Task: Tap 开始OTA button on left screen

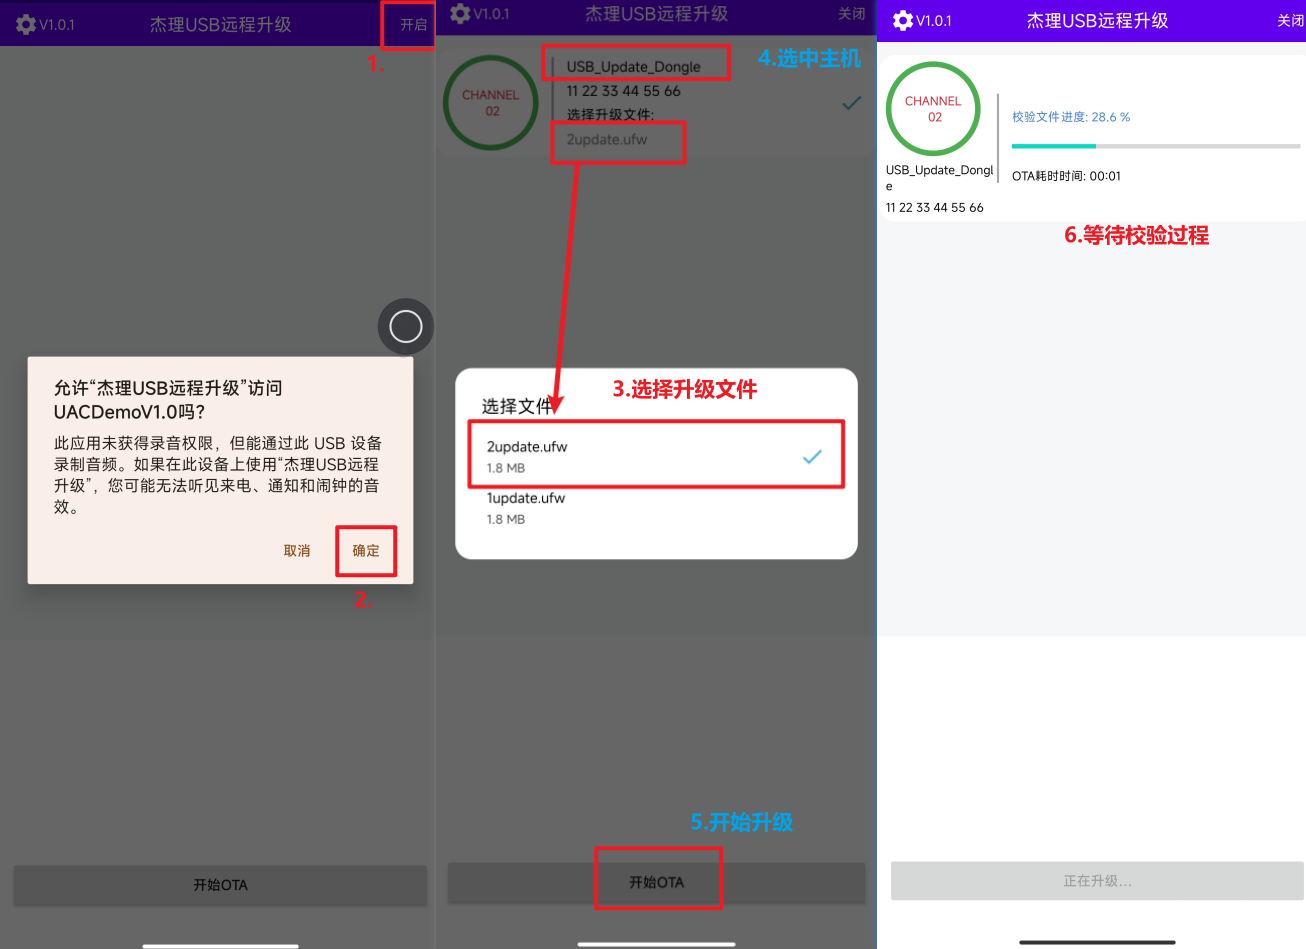Action: point(220,885)
